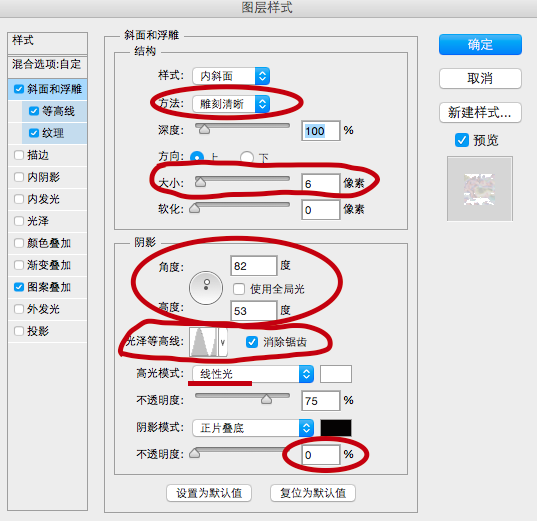Click the 角度 angle field 82
Viewport: 537px width, 521px height.
[253, 266]
